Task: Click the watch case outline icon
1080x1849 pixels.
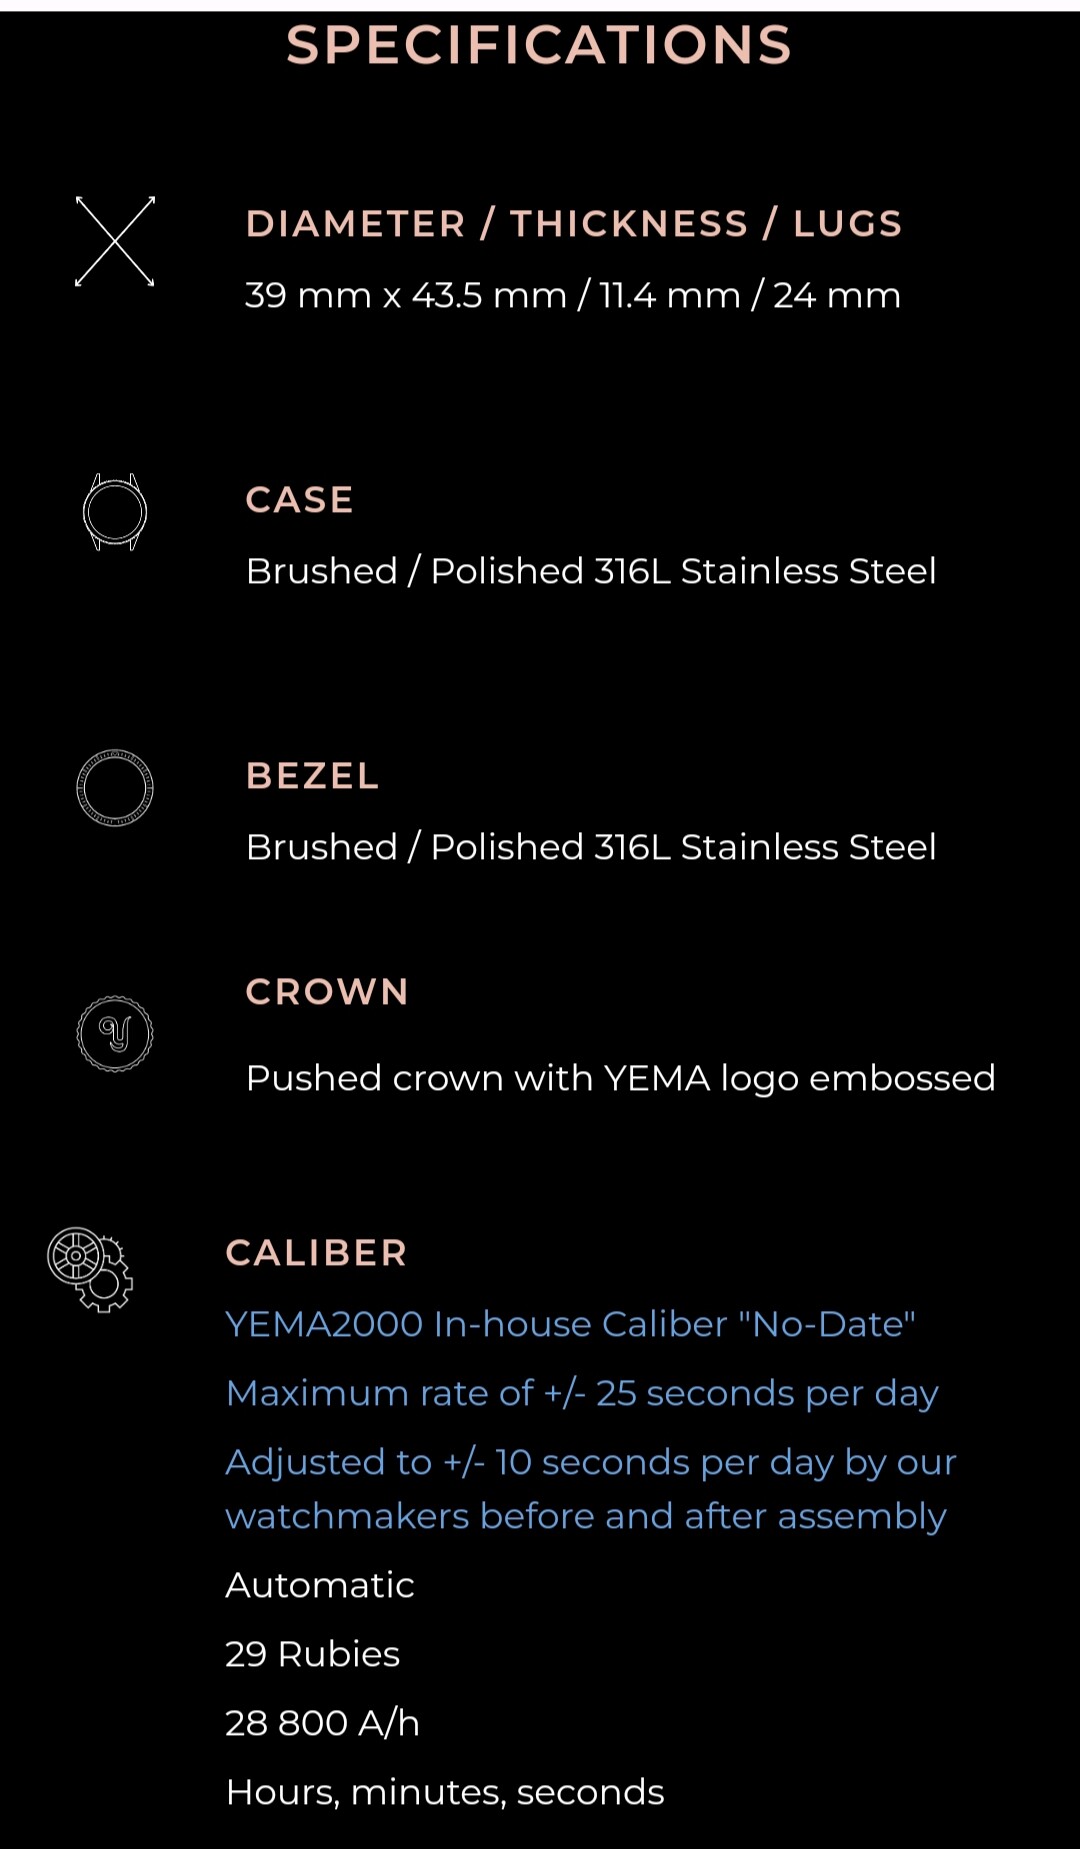Action: click(x=115, y=512)
